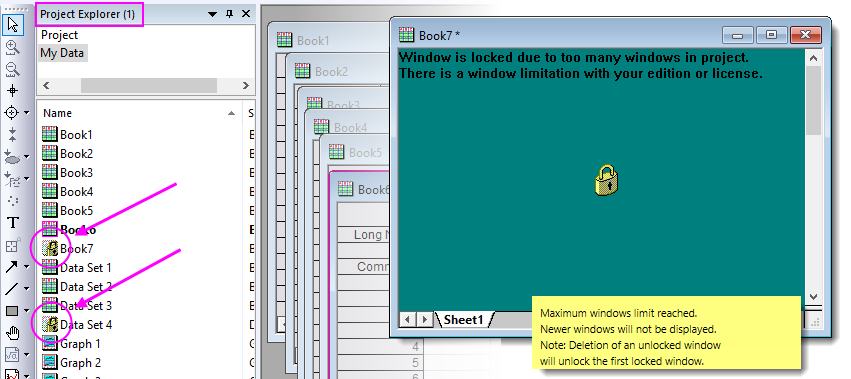The width and height of the screenshot is (851, 379).
Task: Open Data Reader tool dropdown arrow
Action: pos(27,113)
